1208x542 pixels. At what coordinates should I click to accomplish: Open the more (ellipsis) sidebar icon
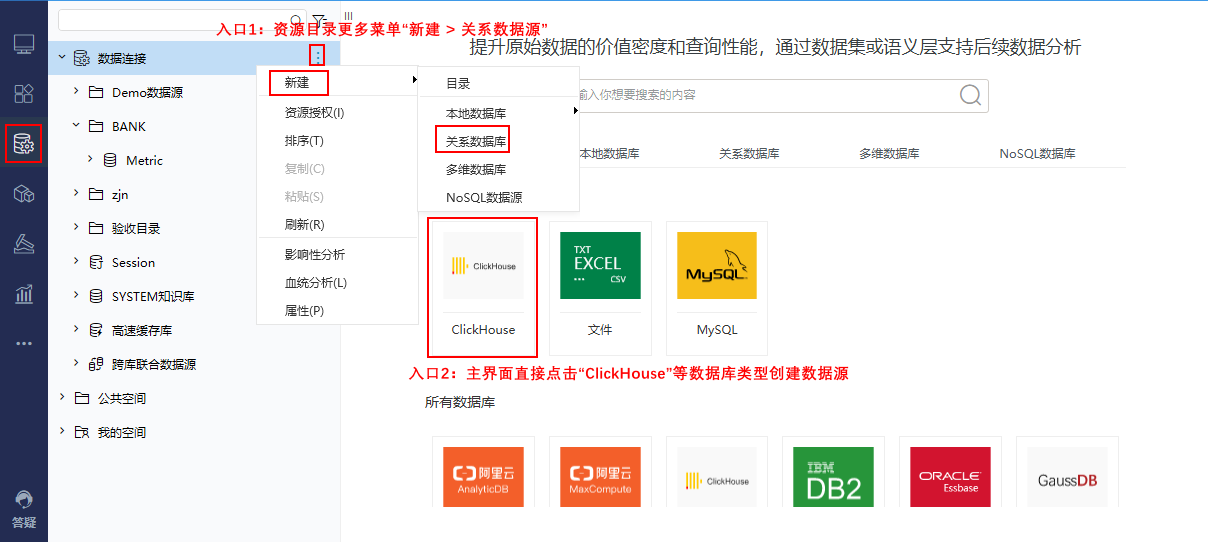click(x=23, y=343)
